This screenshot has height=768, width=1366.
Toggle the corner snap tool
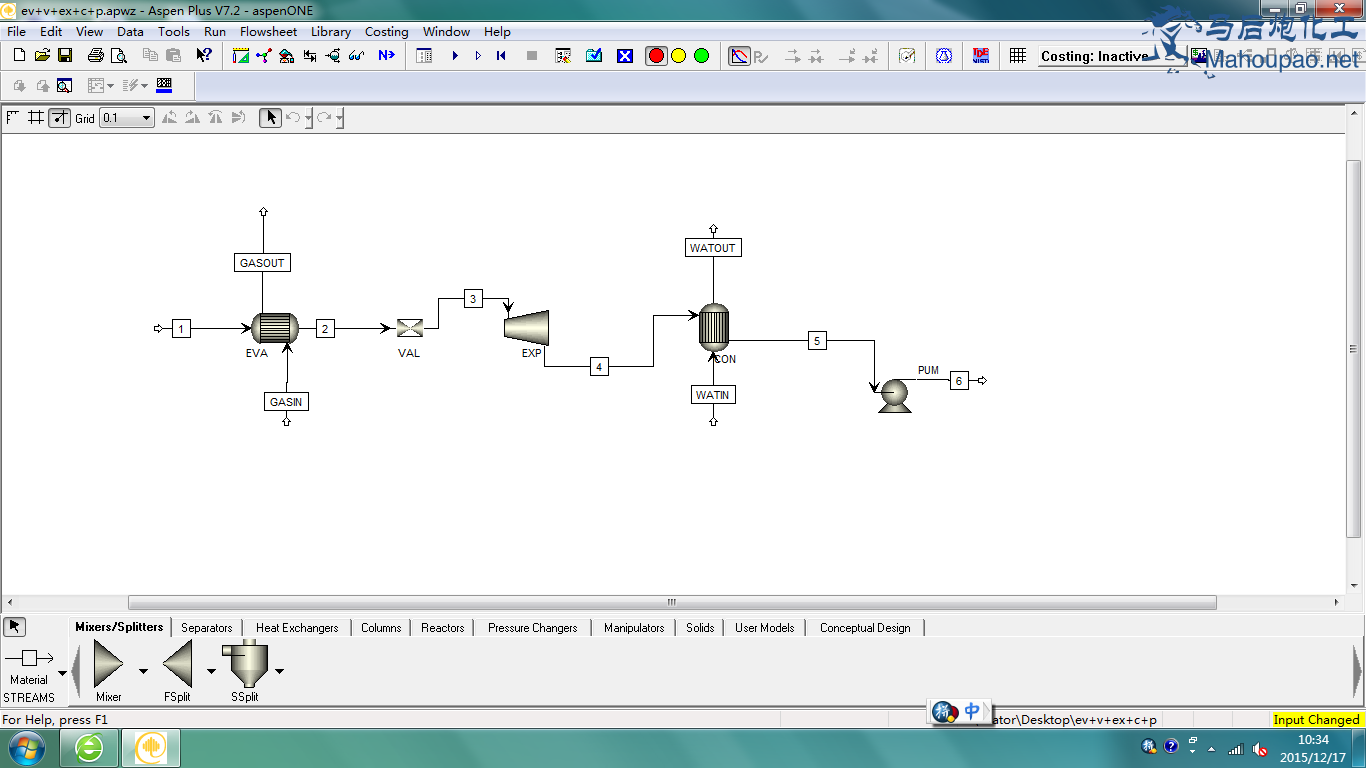click(x=13, y=118)
